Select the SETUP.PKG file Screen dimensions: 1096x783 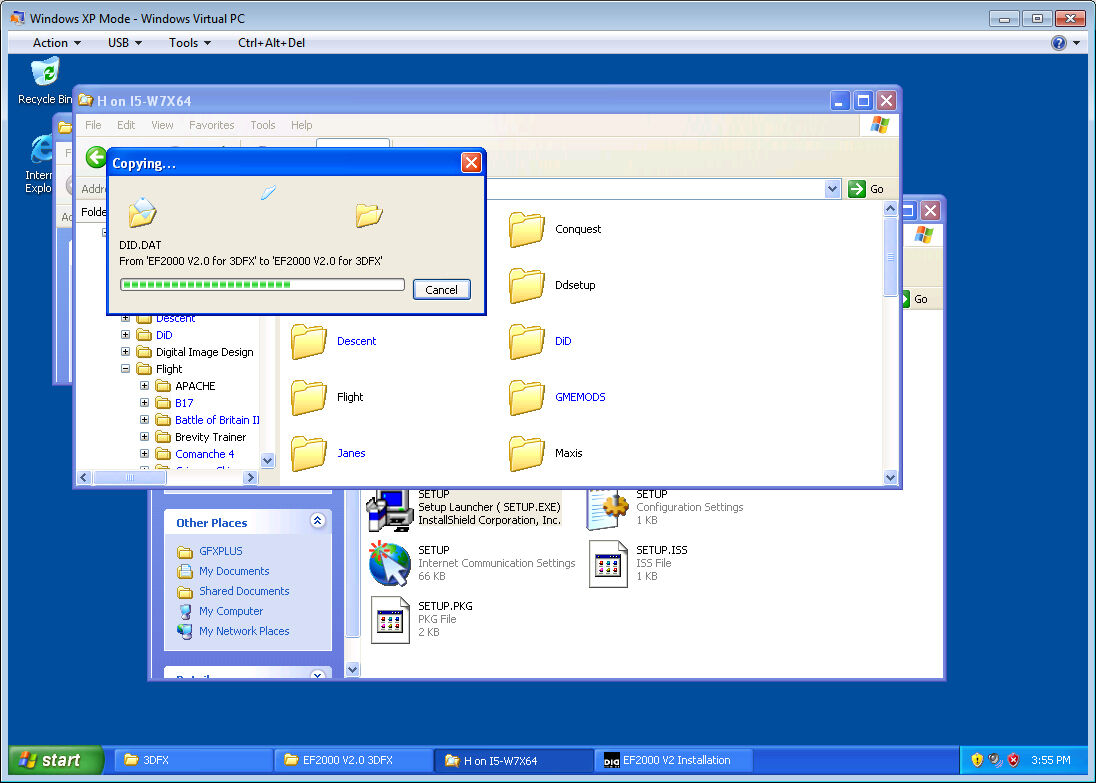[x=421, y=619]
